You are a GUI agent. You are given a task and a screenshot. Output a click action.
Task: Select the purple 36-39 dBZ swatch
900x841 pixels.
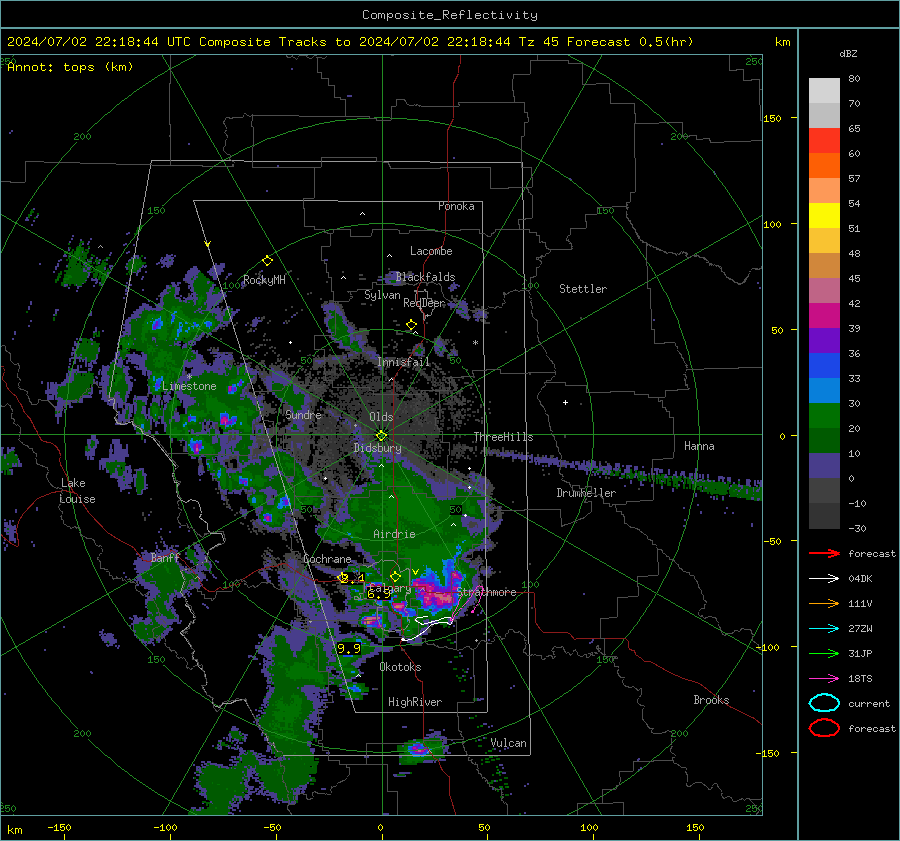824,340
